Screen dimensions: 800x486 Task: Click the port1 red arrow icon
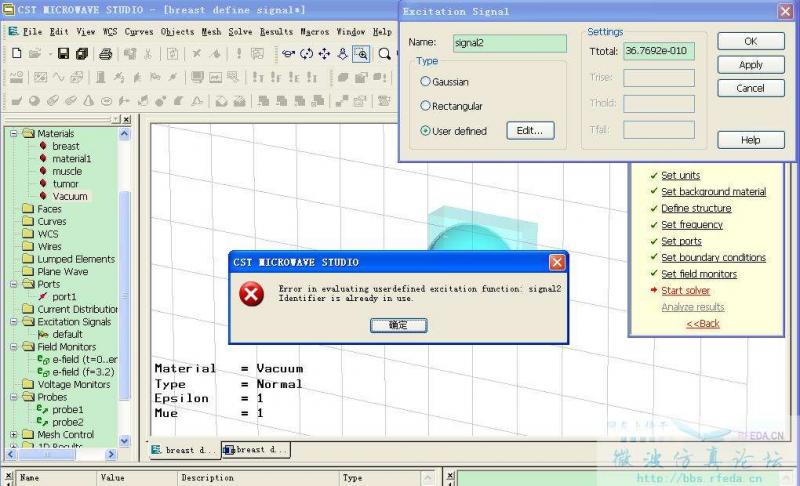(x=43, y=296)
